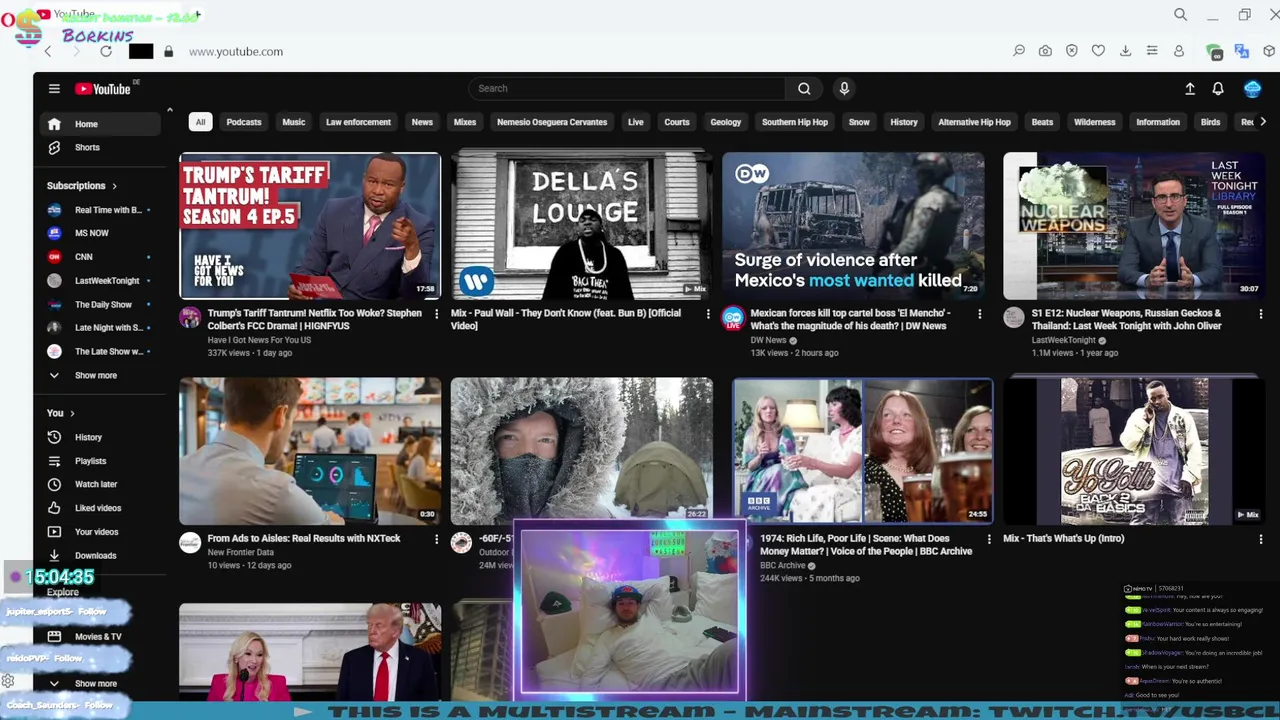The width and height of the screenshot is (1280, 720).
Task: Open options menu for From Ads to Aisles
Action: [436, 539]
